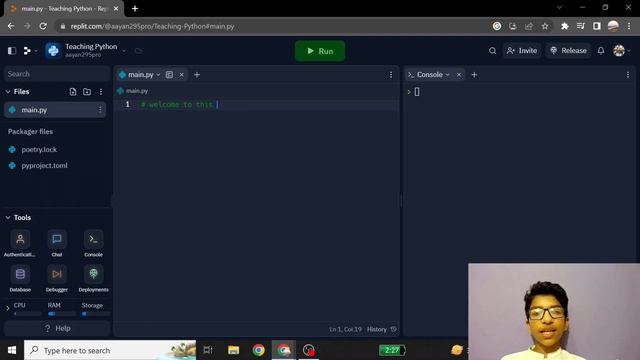Create a new file icon
The image size is (640, 360).
click(x=73, y=92)
